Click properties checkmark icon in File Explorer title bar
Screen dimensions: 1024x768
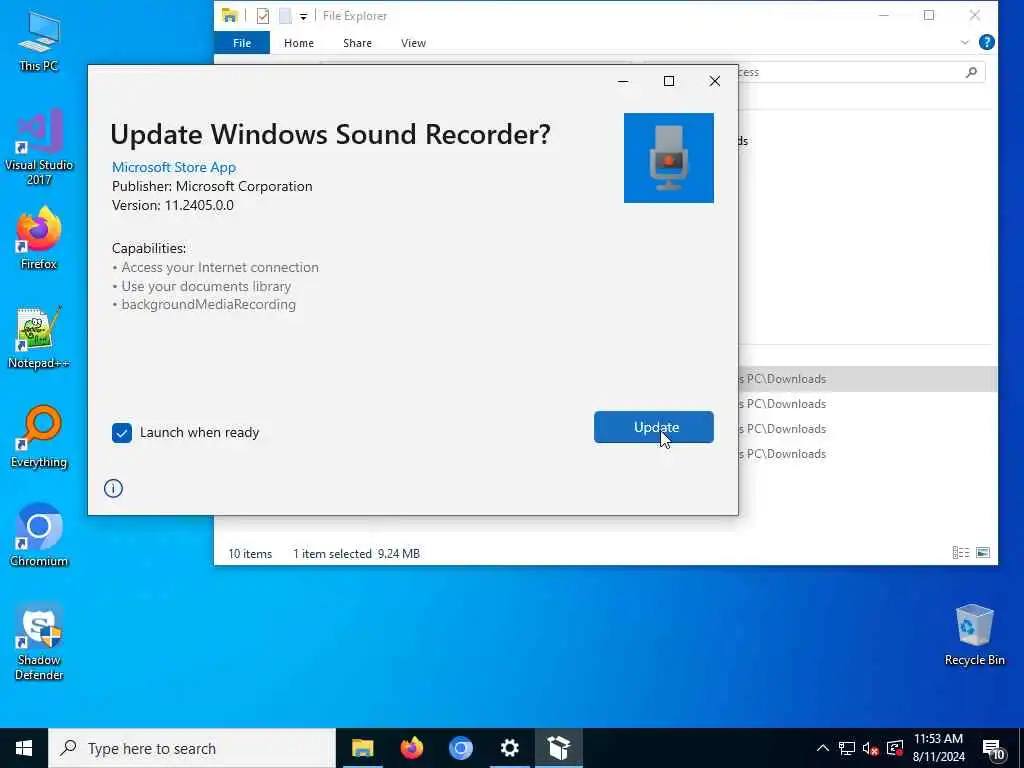pyautogui.click(x=263, y=16)
